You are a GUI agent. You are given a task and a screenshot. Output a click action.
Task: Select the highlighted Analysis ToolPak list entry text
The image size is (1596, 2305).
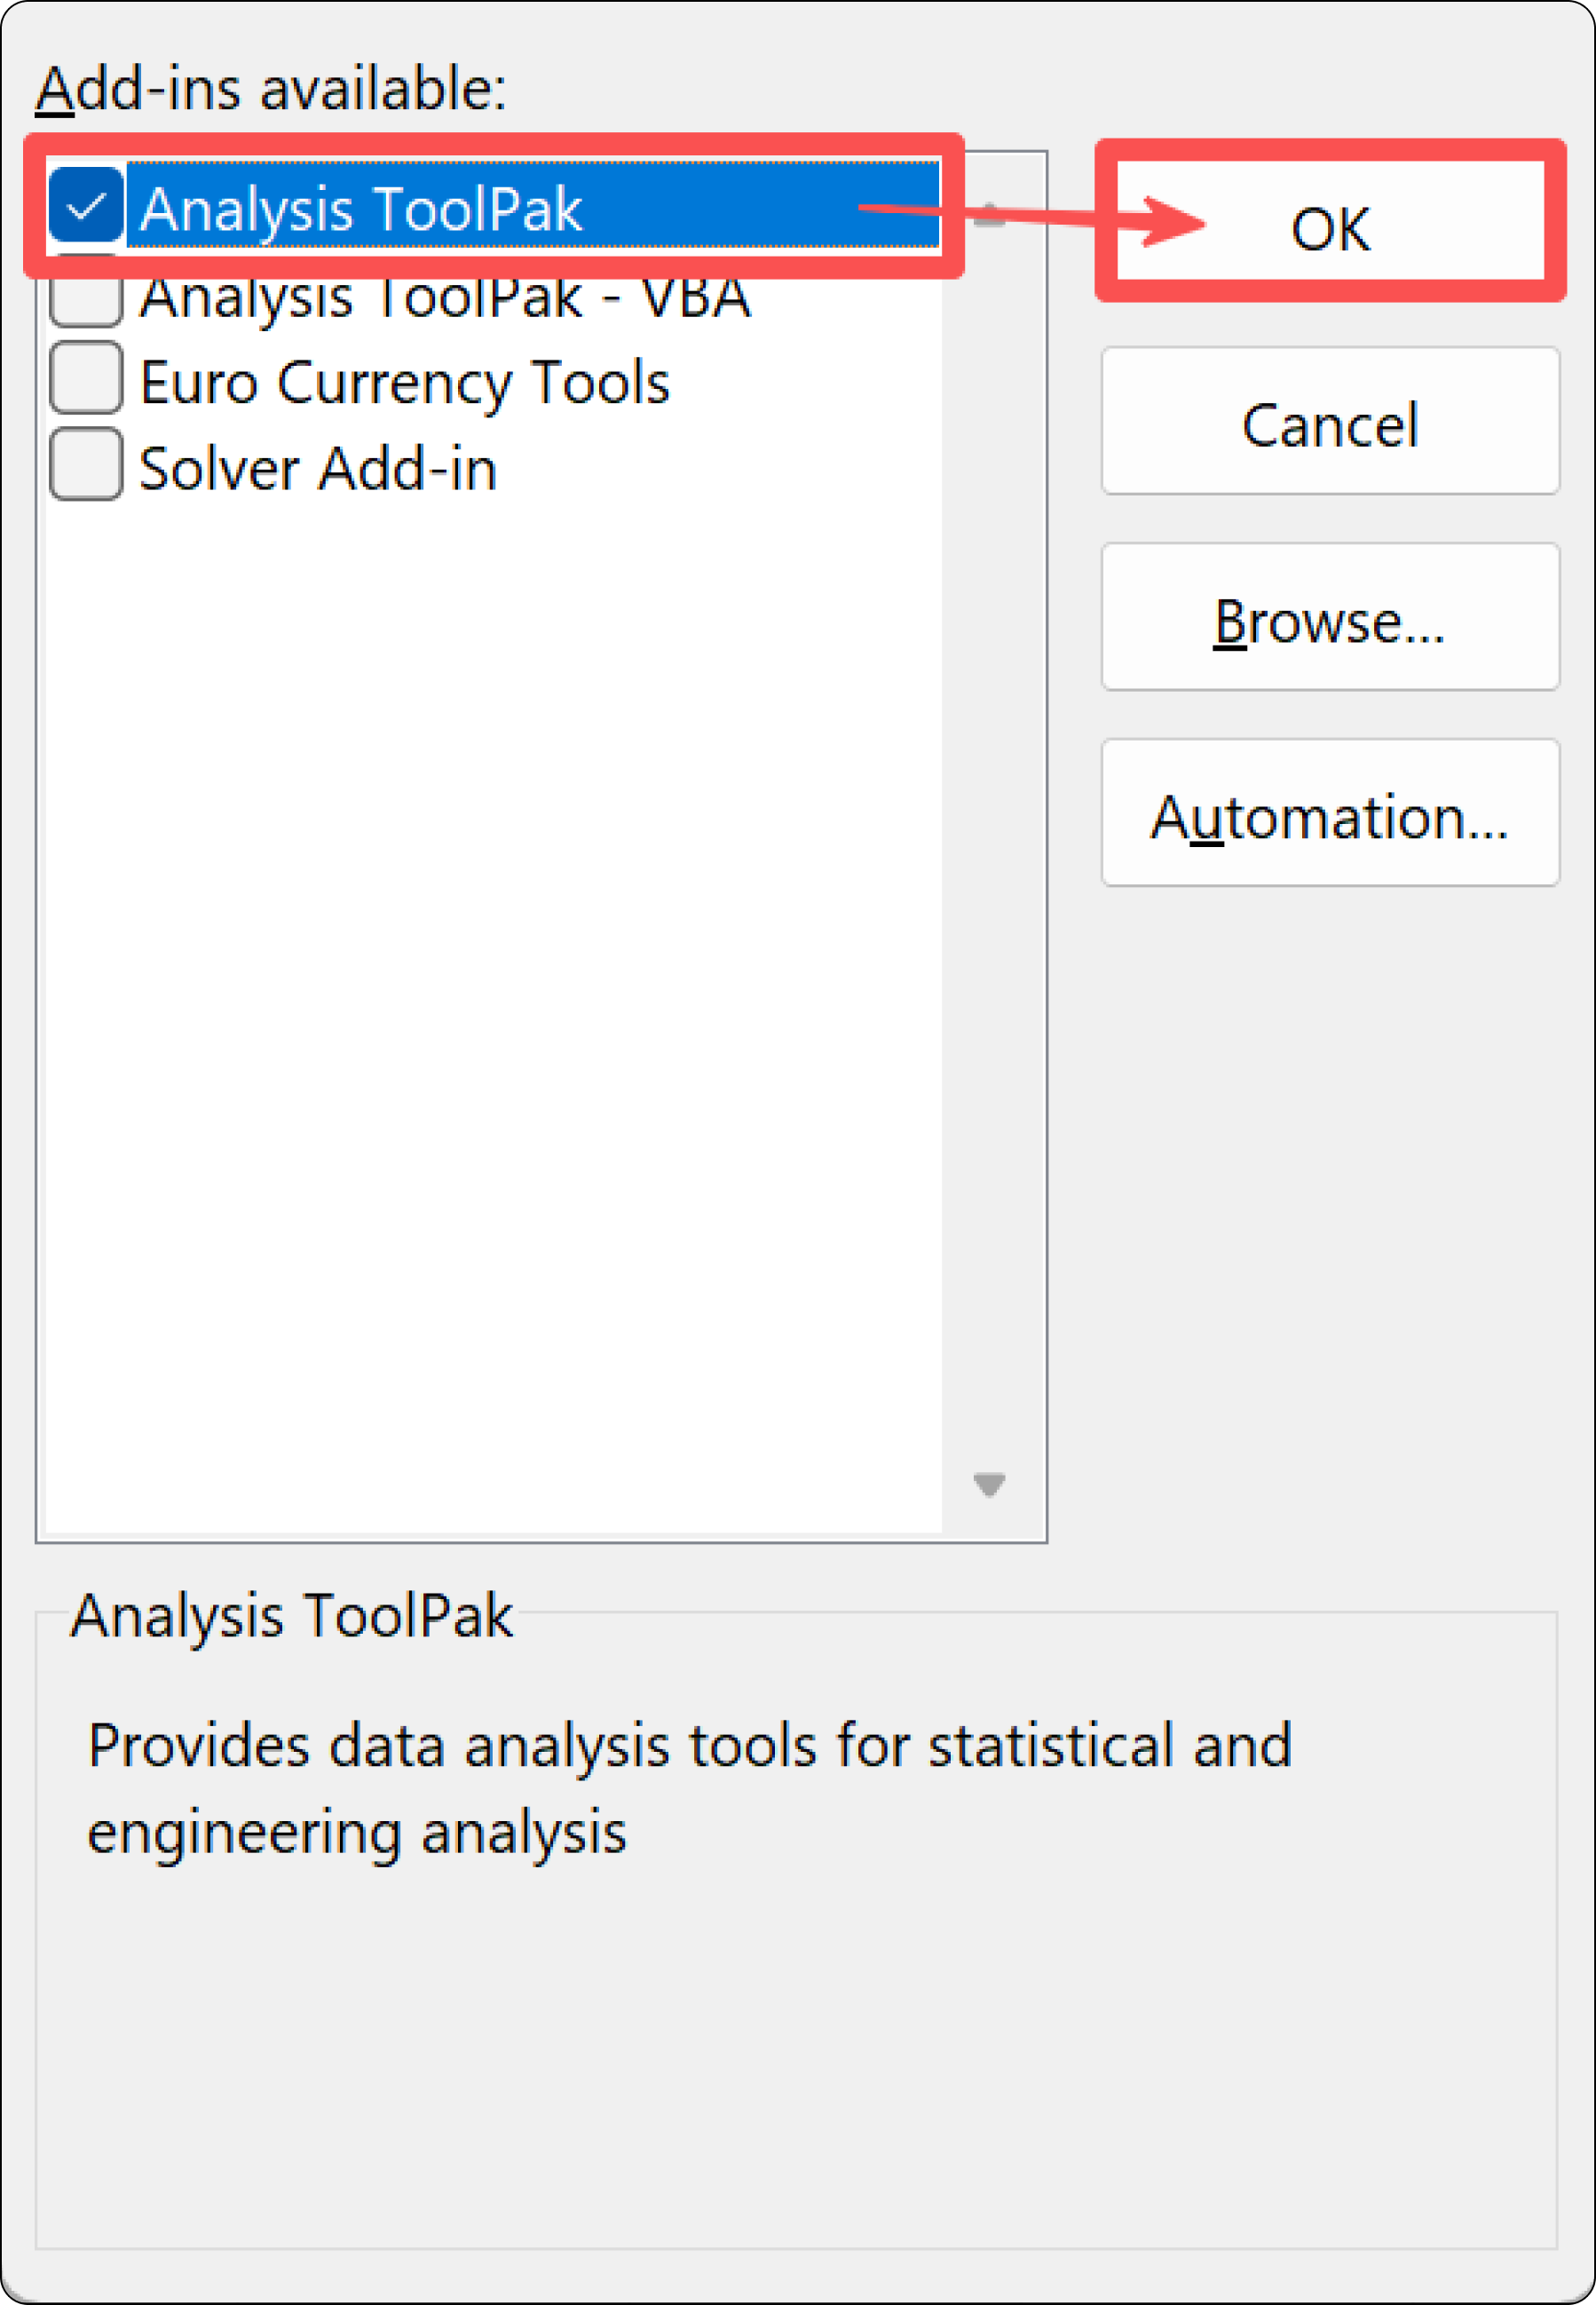360,209
